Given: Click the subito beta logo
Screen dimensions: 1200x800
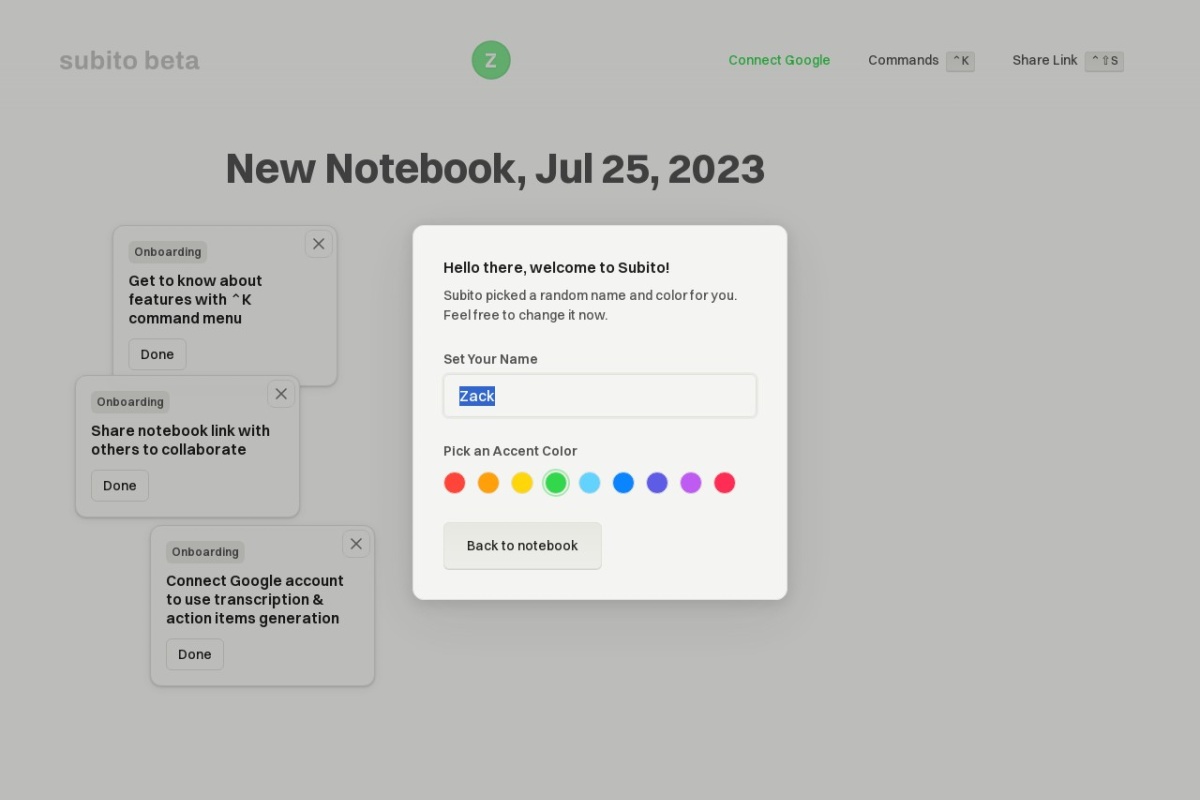Looking at the screenshot, I should tap(129, 60).
